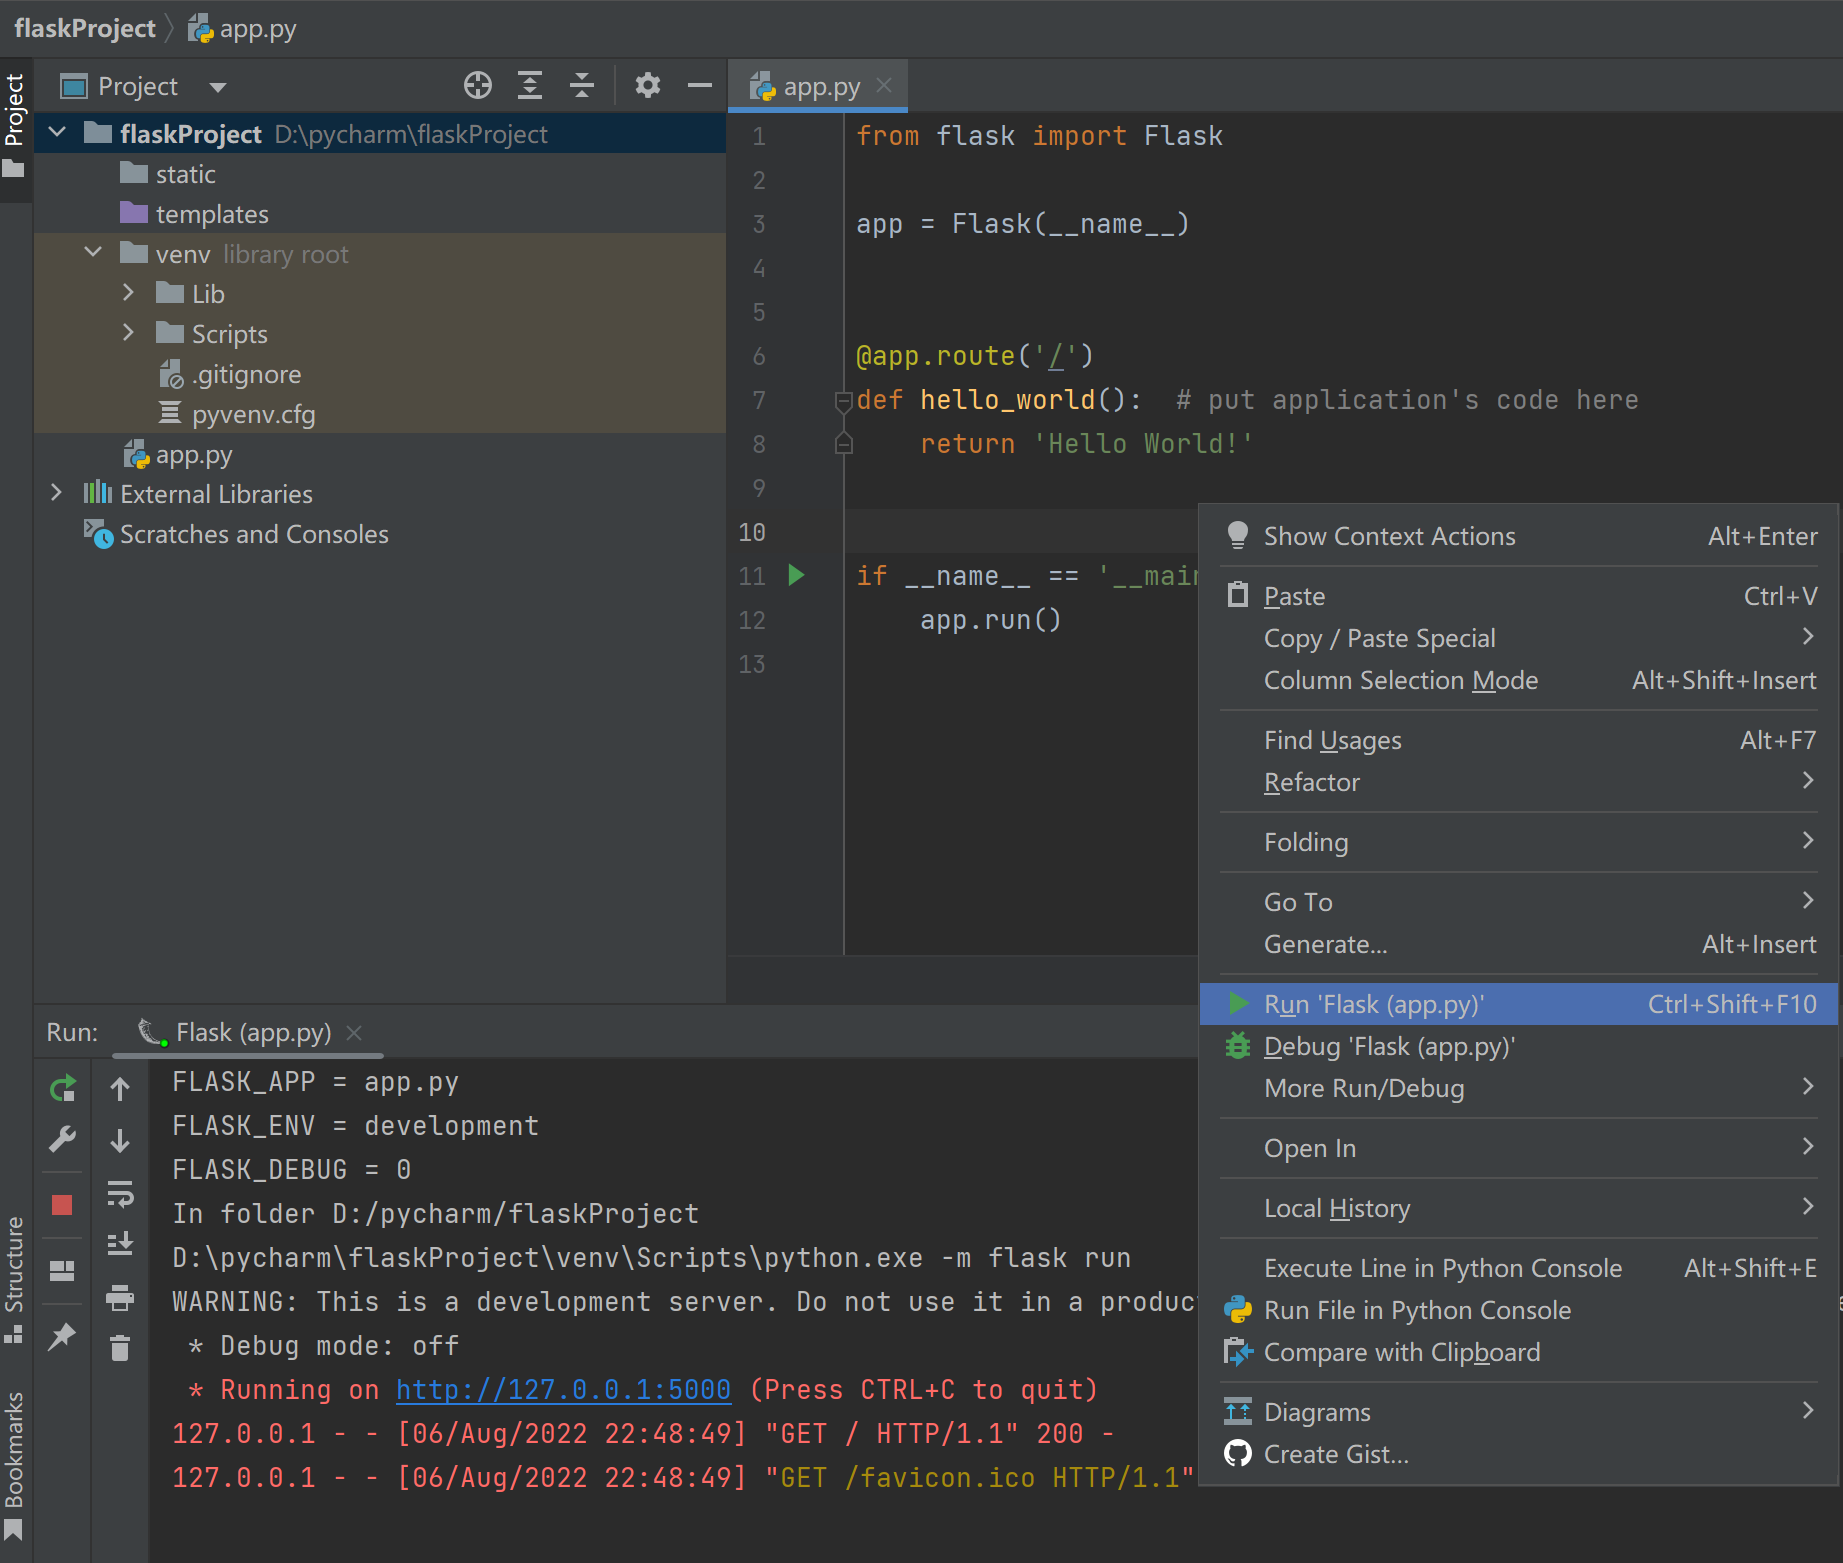Open Folding submenu
Viewport: 1843px width, 1563px height.
(x=1519, y=842)
